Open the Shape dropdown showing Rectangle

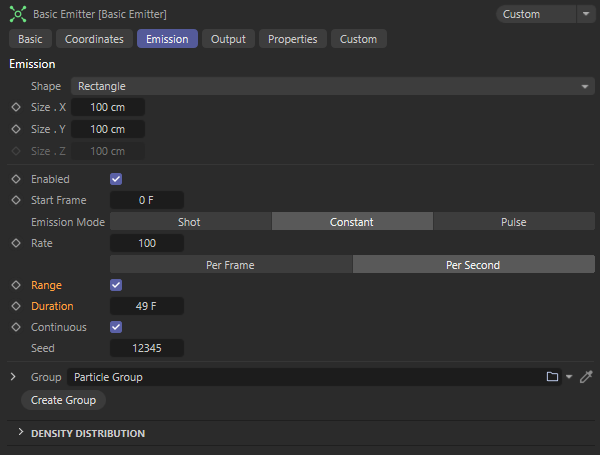332,87
